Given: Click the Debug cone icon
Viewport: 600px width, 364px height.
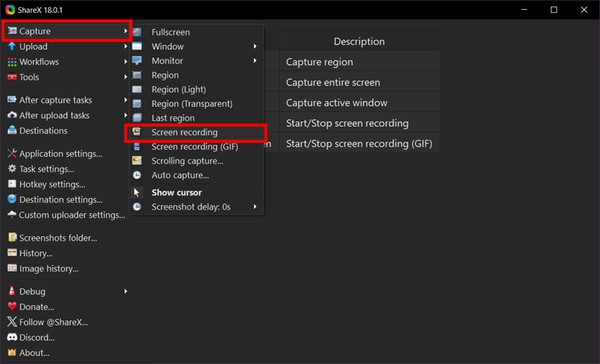Looking at the screenshot, I should click(x=12, y=291).
